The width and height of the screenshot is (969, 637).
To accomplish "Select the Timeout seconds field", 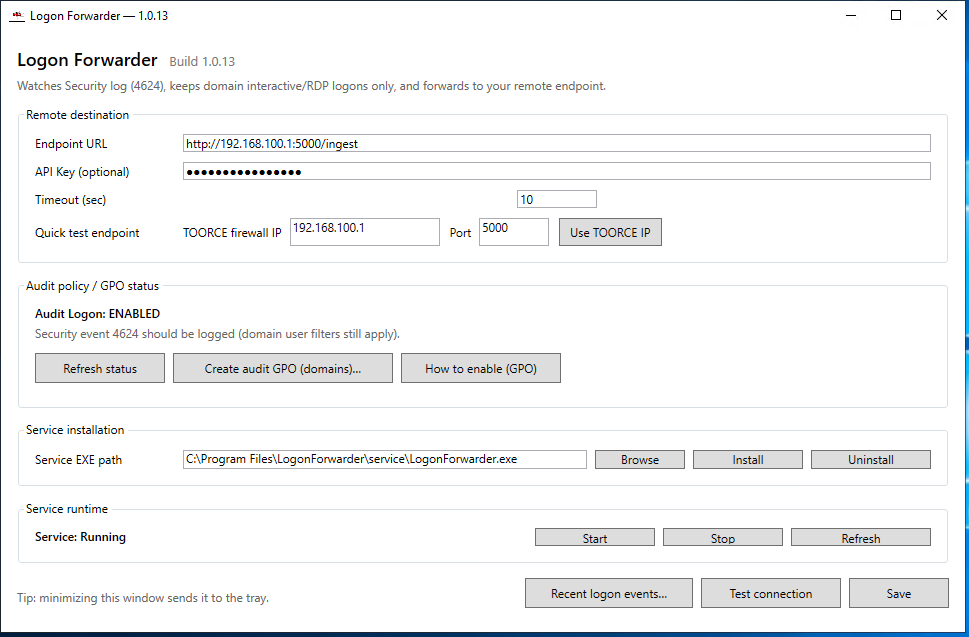I will pyautogui.click(x=556, y=199).
